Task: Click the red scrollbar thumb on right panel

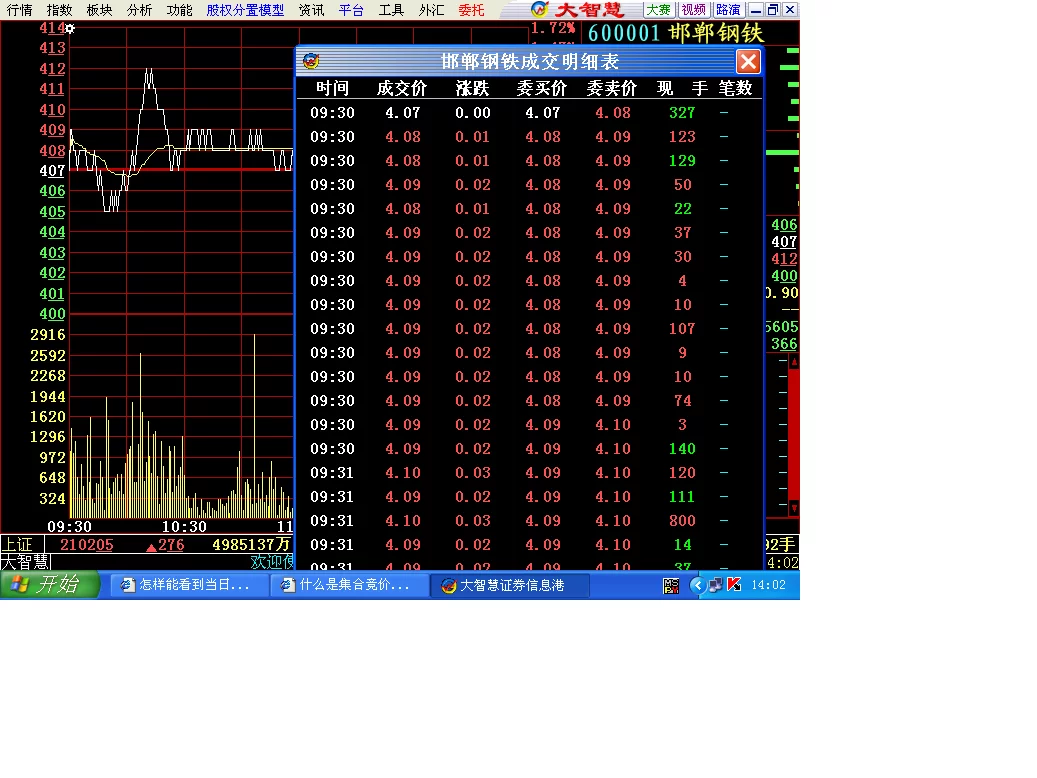Action: [794, 435]
